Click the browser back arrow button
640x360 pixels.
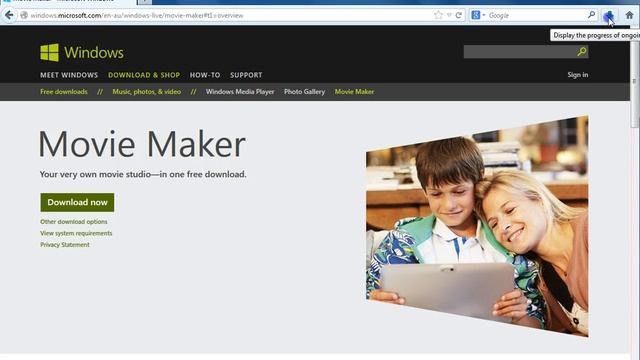pos(9,16)
